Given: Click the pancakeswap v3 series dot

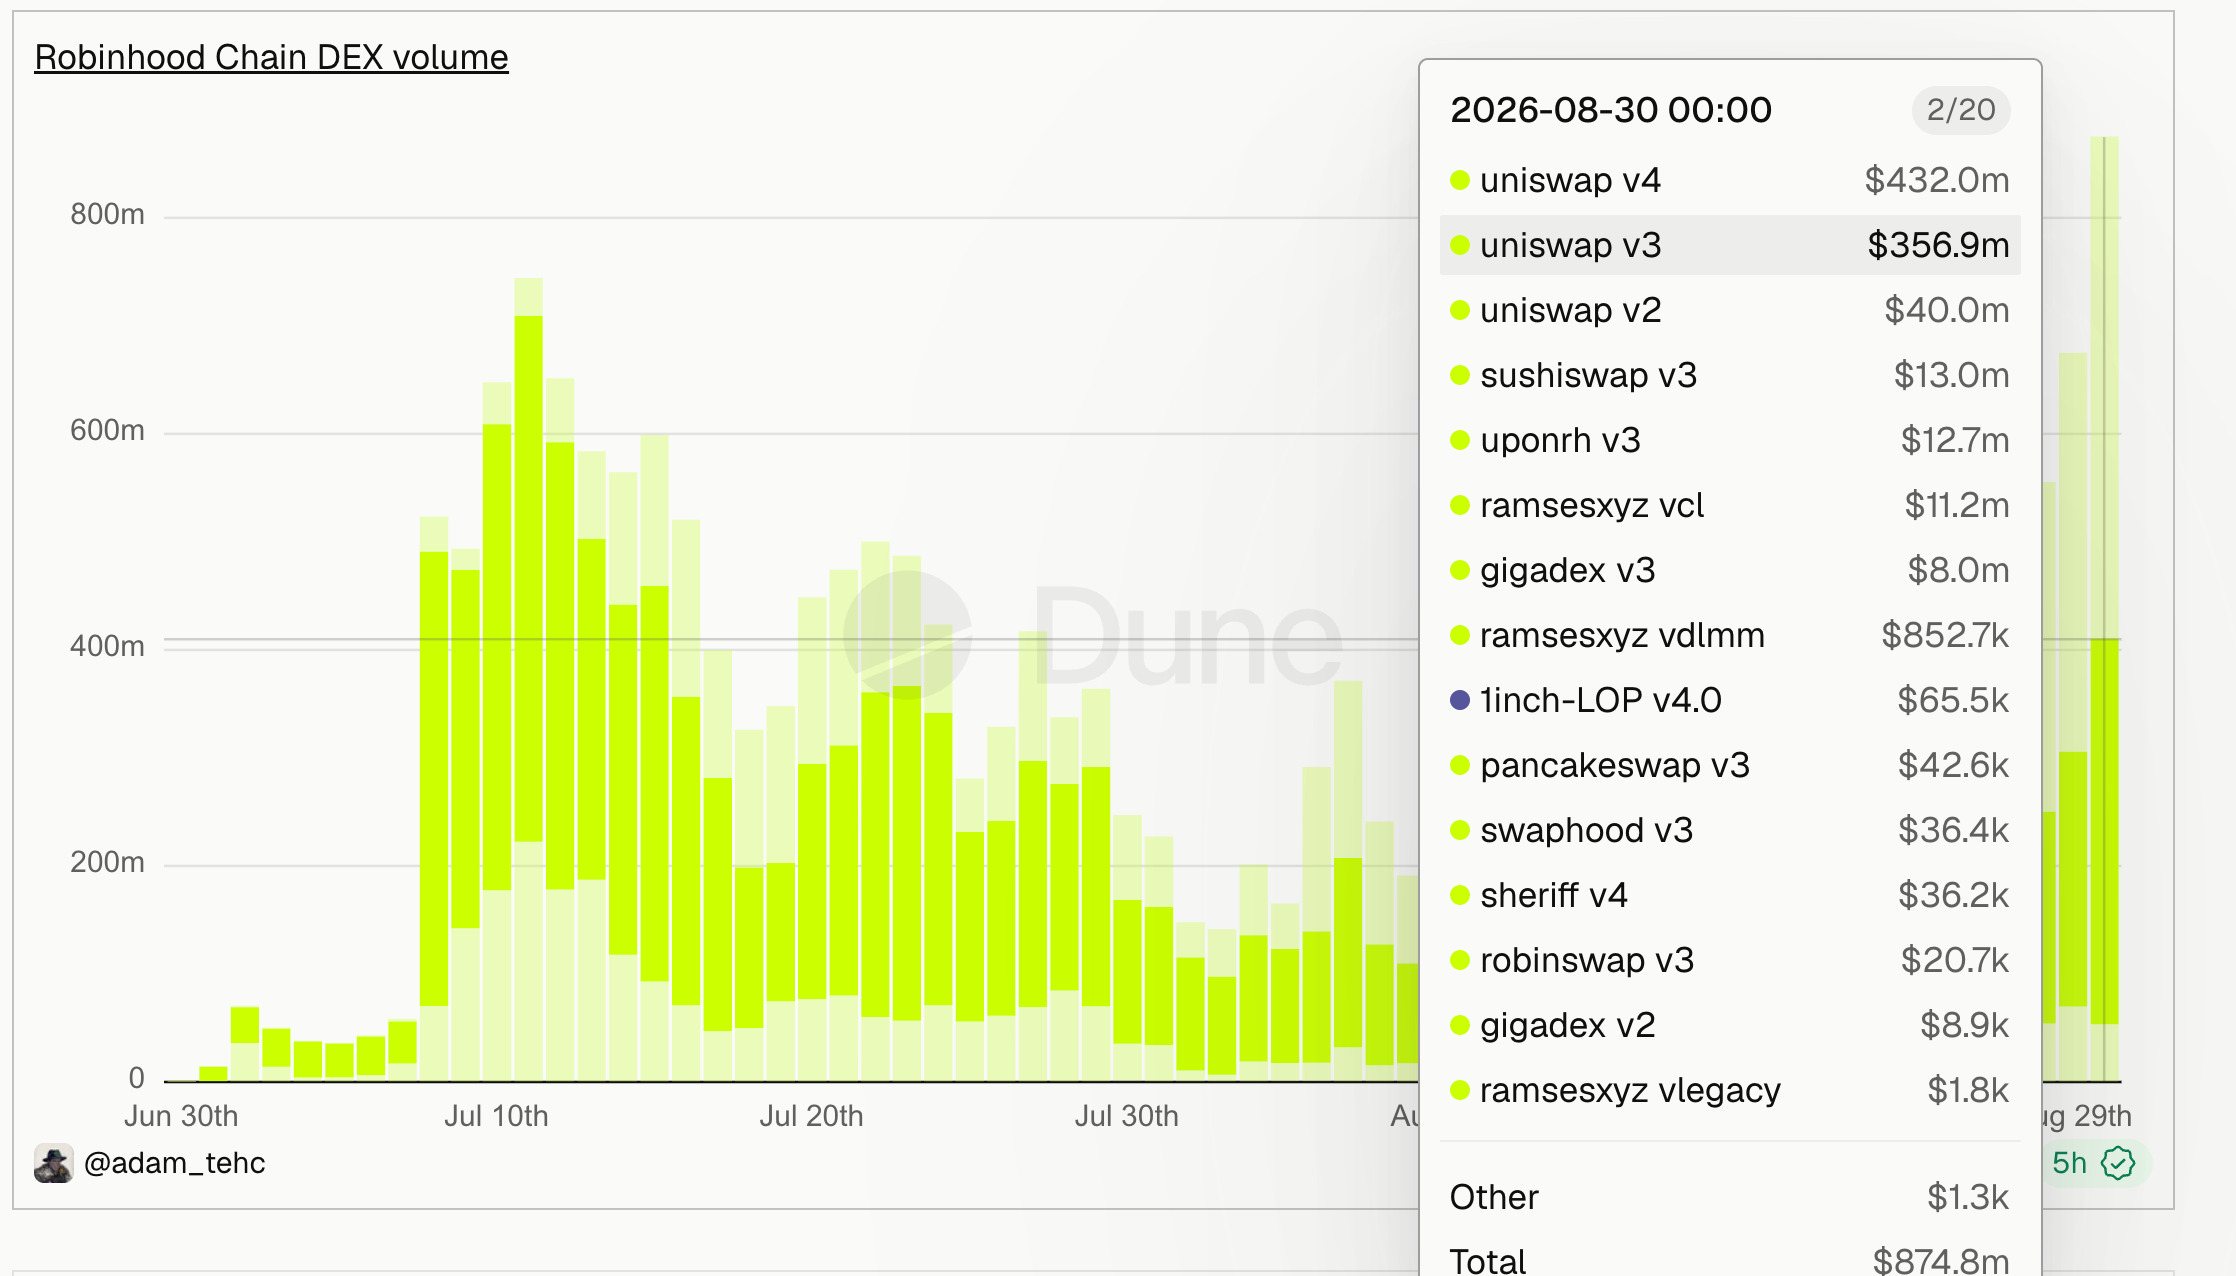Looking at the screenshot, I should 1460,765.
